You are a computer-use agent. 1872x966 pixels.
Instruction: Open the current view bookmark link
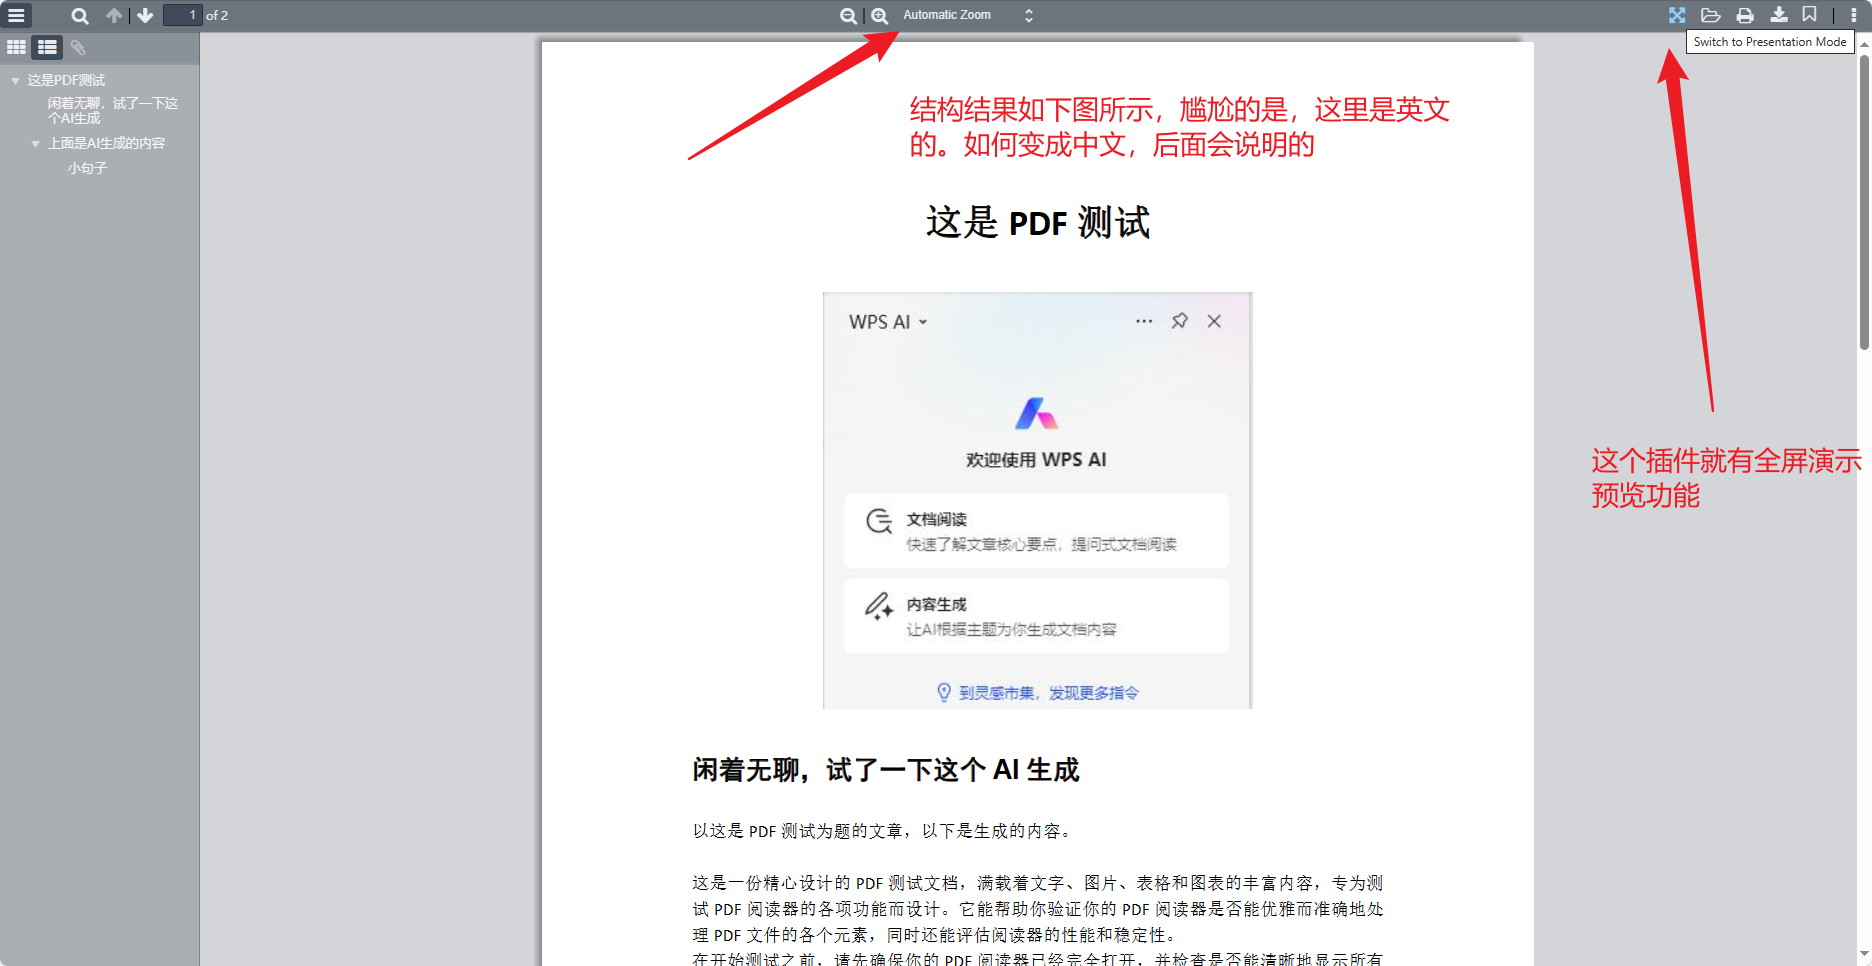pyautogui.click(x=1810, y=15)
